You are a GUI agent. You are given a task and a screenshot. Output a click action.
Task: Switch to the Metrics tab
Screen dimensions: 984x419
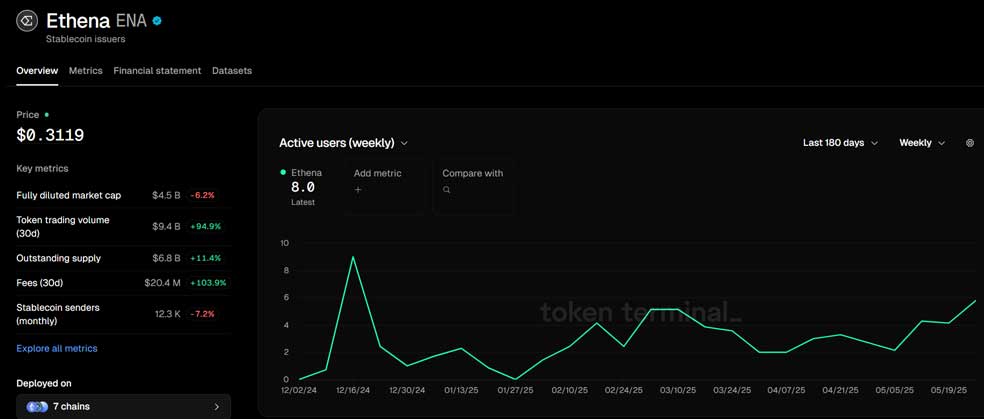click(x=85, y=71)
